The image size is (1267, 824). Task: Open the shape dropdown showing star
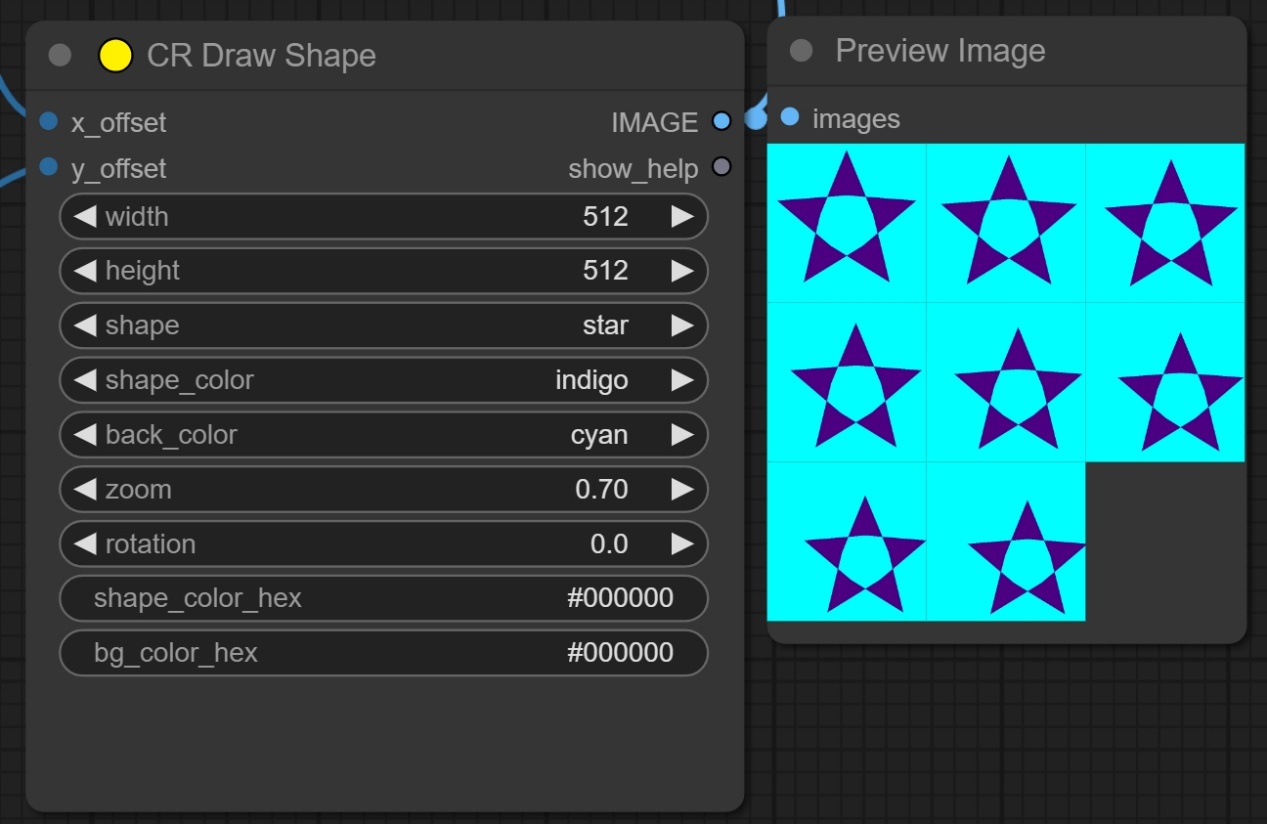click(x=383, y=326)
